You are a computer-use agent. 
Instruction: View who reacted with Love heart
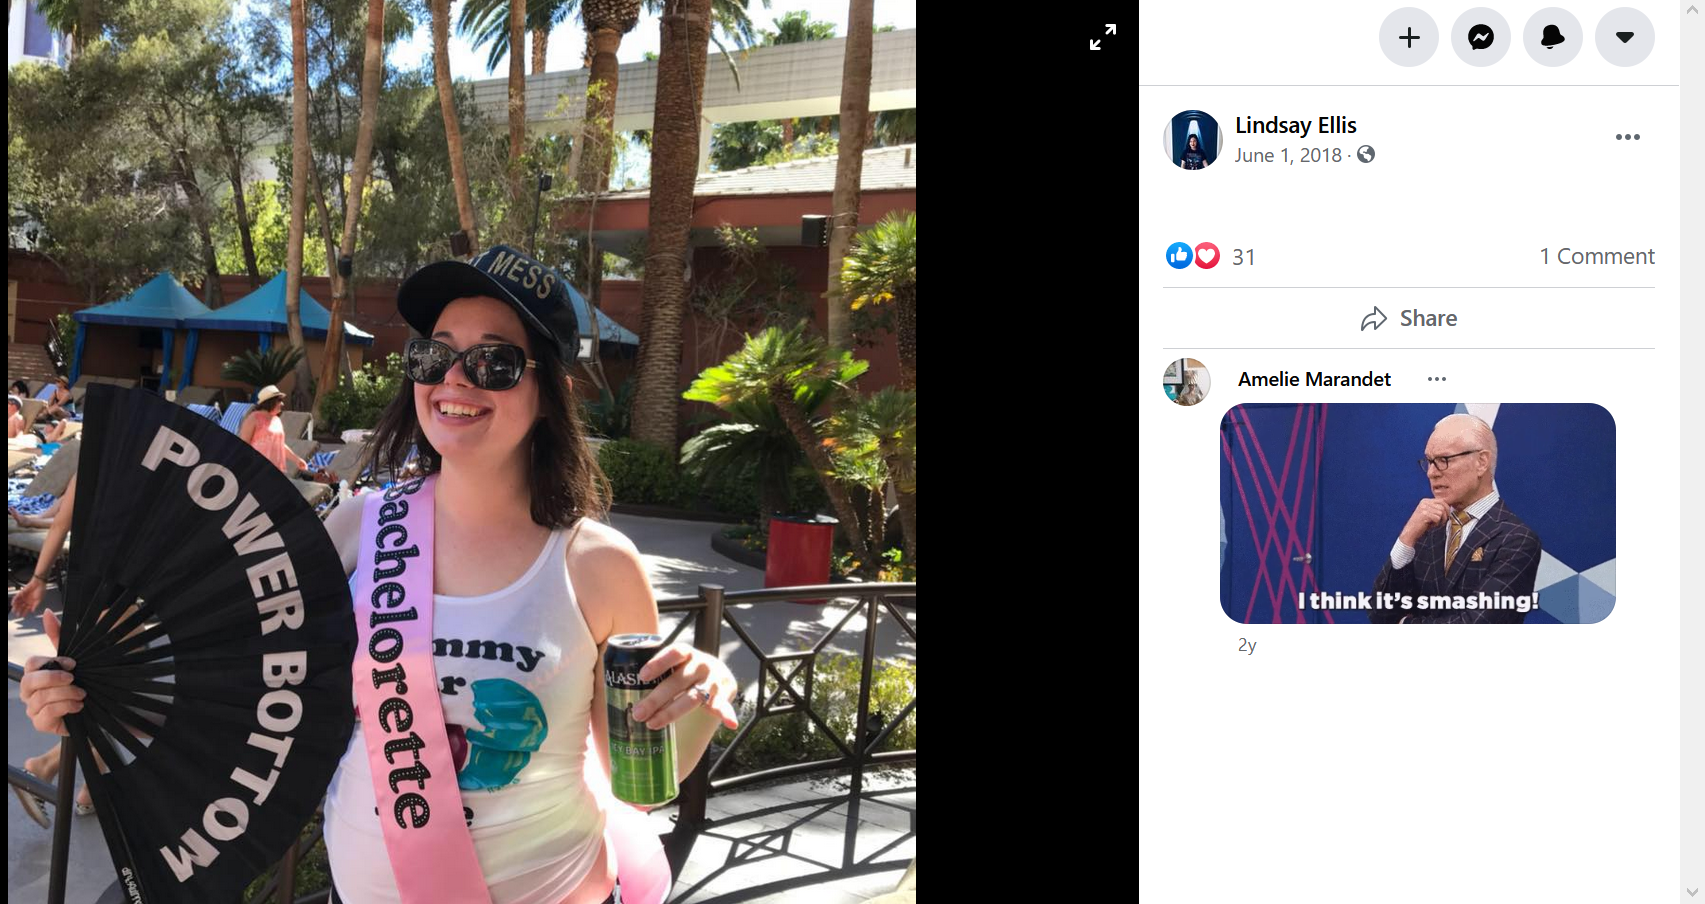click(x=1207, y=256)
